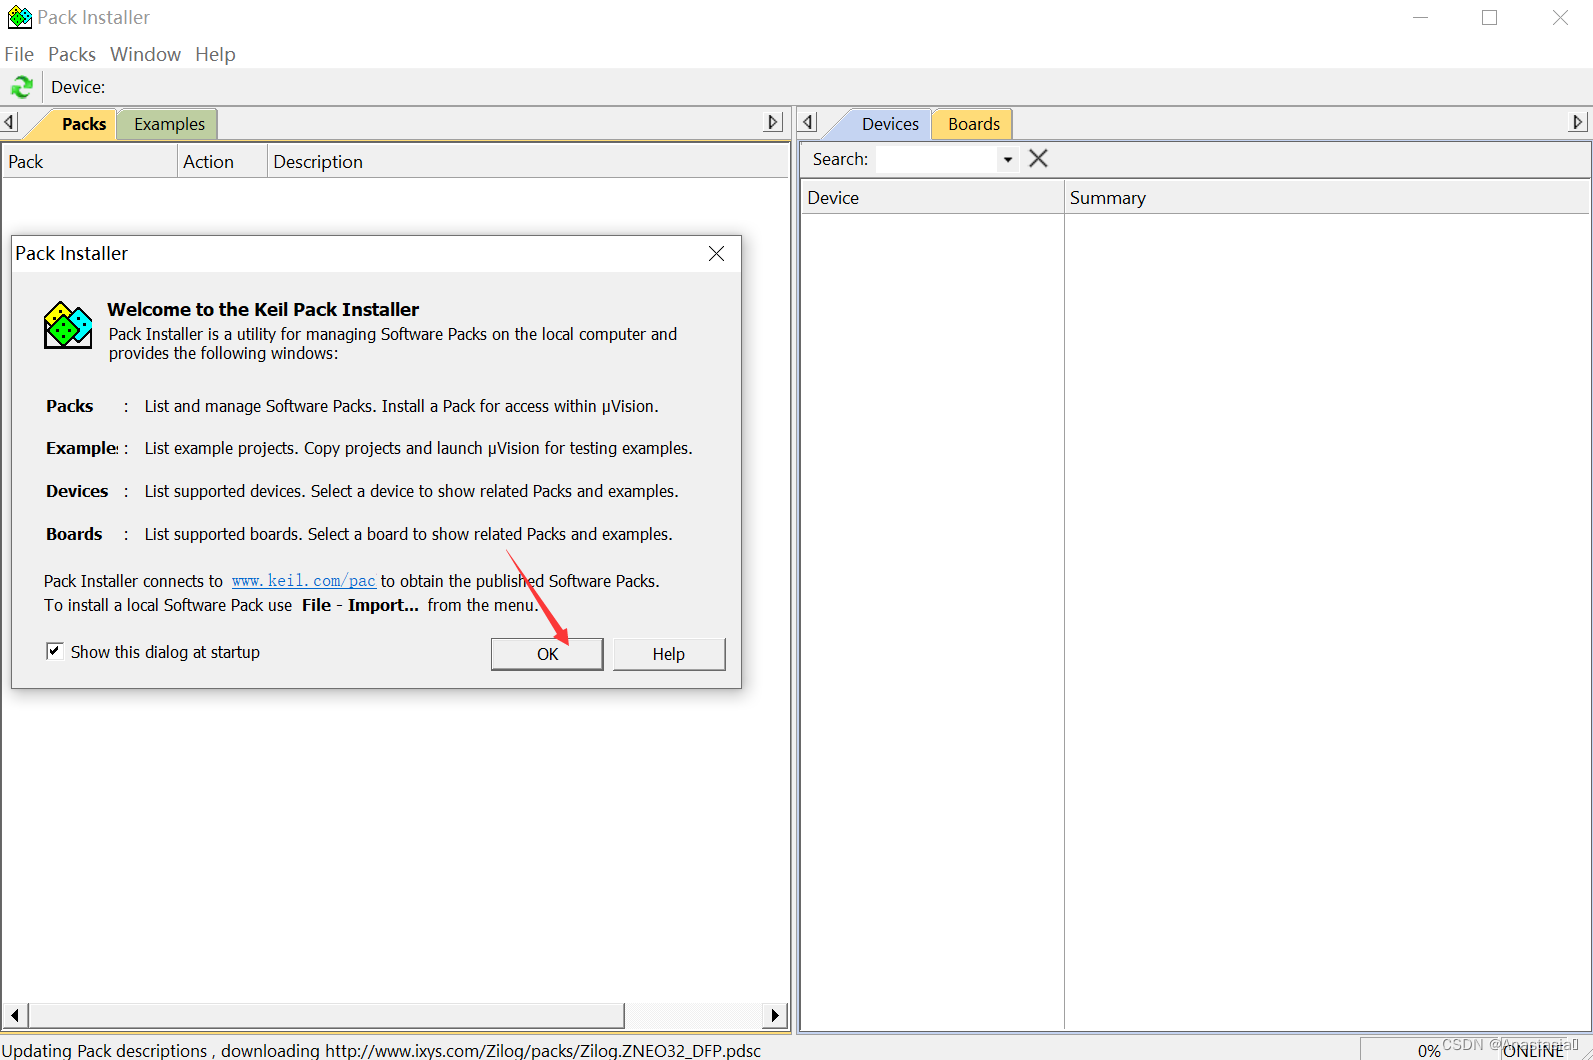Click the horizontal scrollbar right arrow

point(775,1015)
